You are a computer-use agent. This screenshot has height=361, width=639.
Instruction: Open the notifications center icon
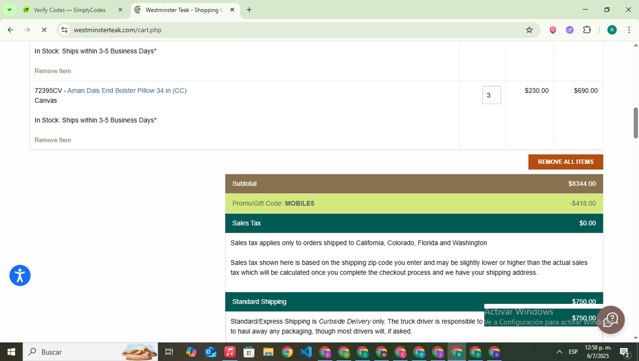pos(625,352)
